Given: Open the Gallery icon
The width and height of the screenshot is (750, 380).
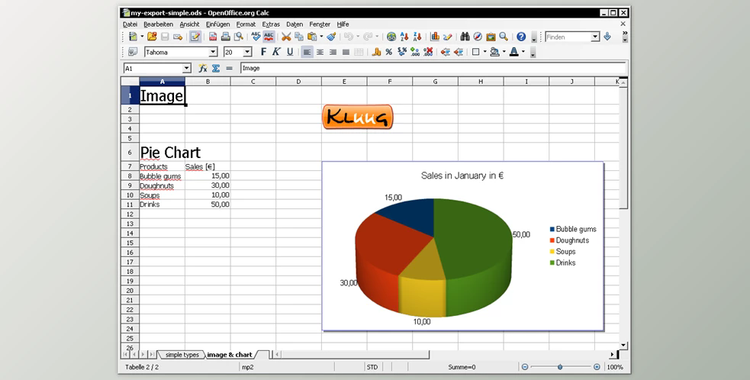Looking at the screenshot, I should point(491,36).
